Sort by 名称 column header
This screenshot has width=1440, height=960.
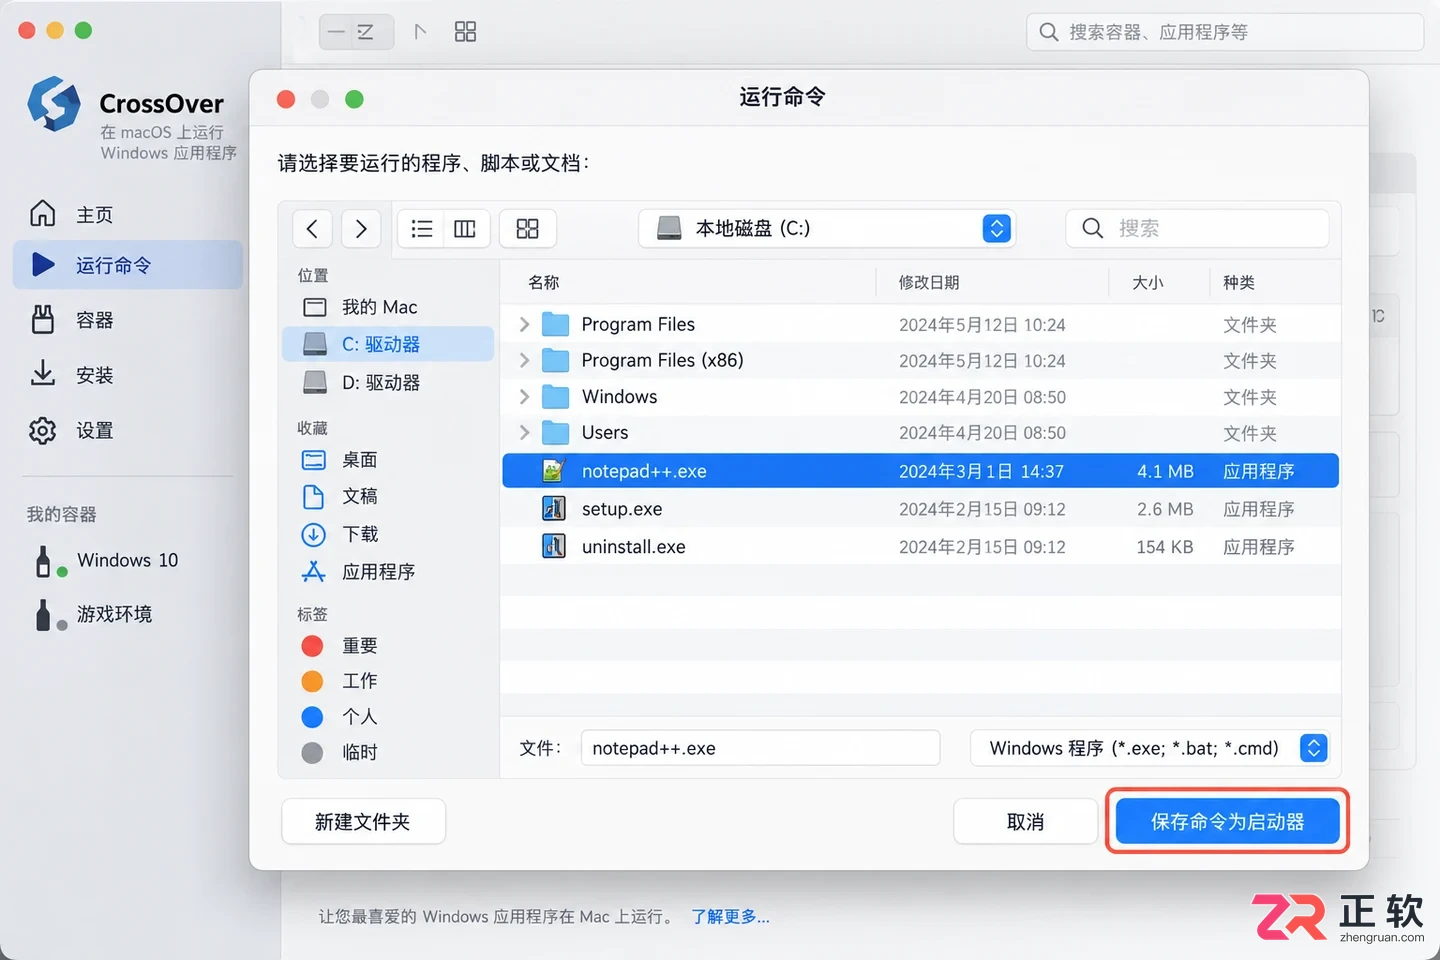[544, 283]
